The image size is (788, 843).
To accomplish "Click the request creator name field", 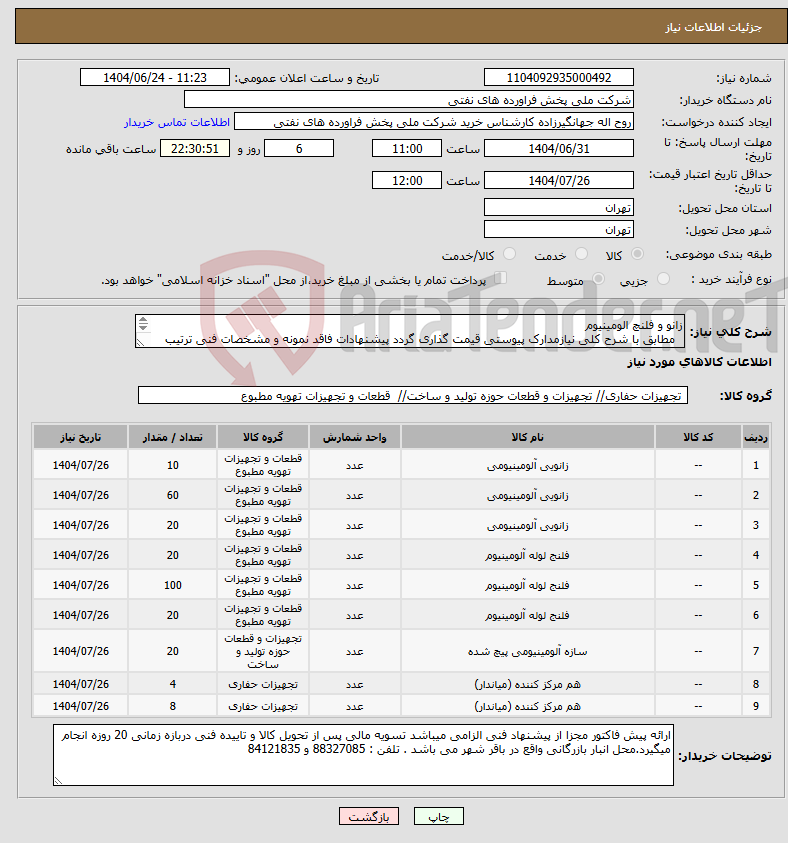I will [x=434, y=122].
